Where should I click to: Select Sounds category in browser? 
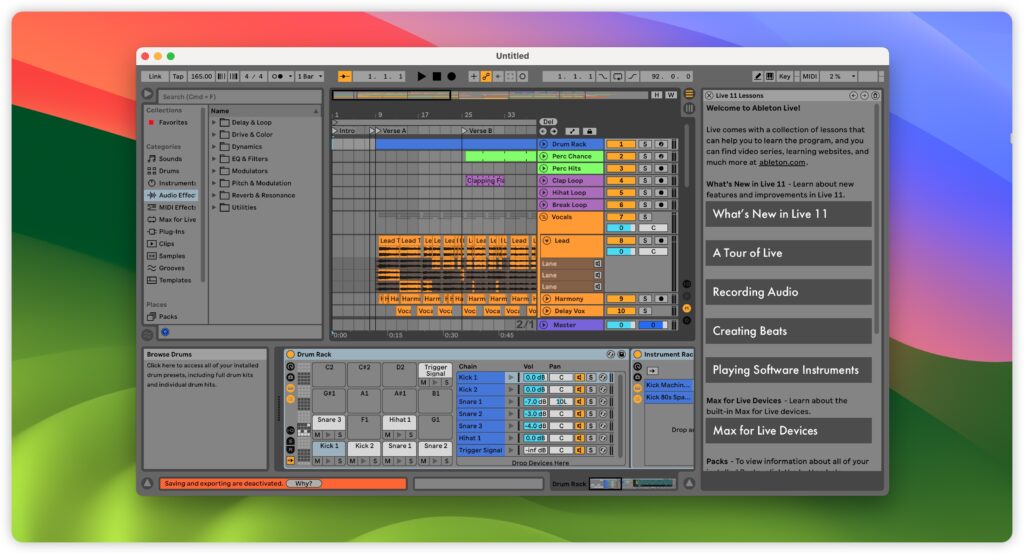click(x=170, y=159)
